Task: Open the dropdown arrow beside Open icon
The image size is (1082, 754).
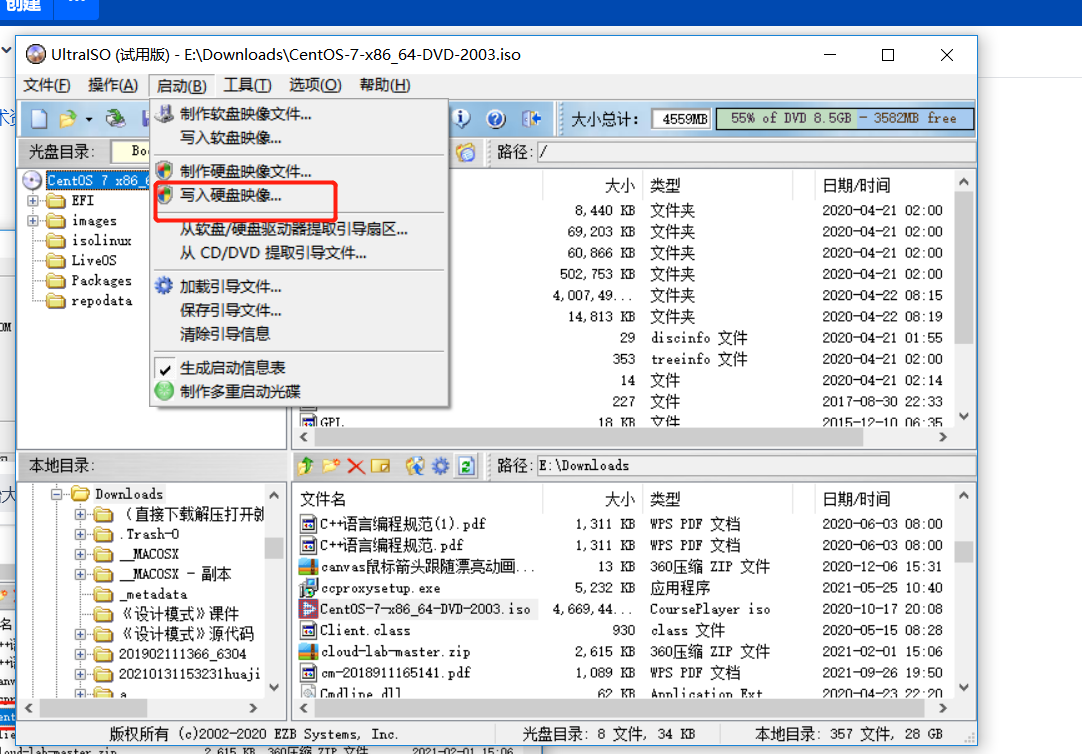Action: click(89, 119)
